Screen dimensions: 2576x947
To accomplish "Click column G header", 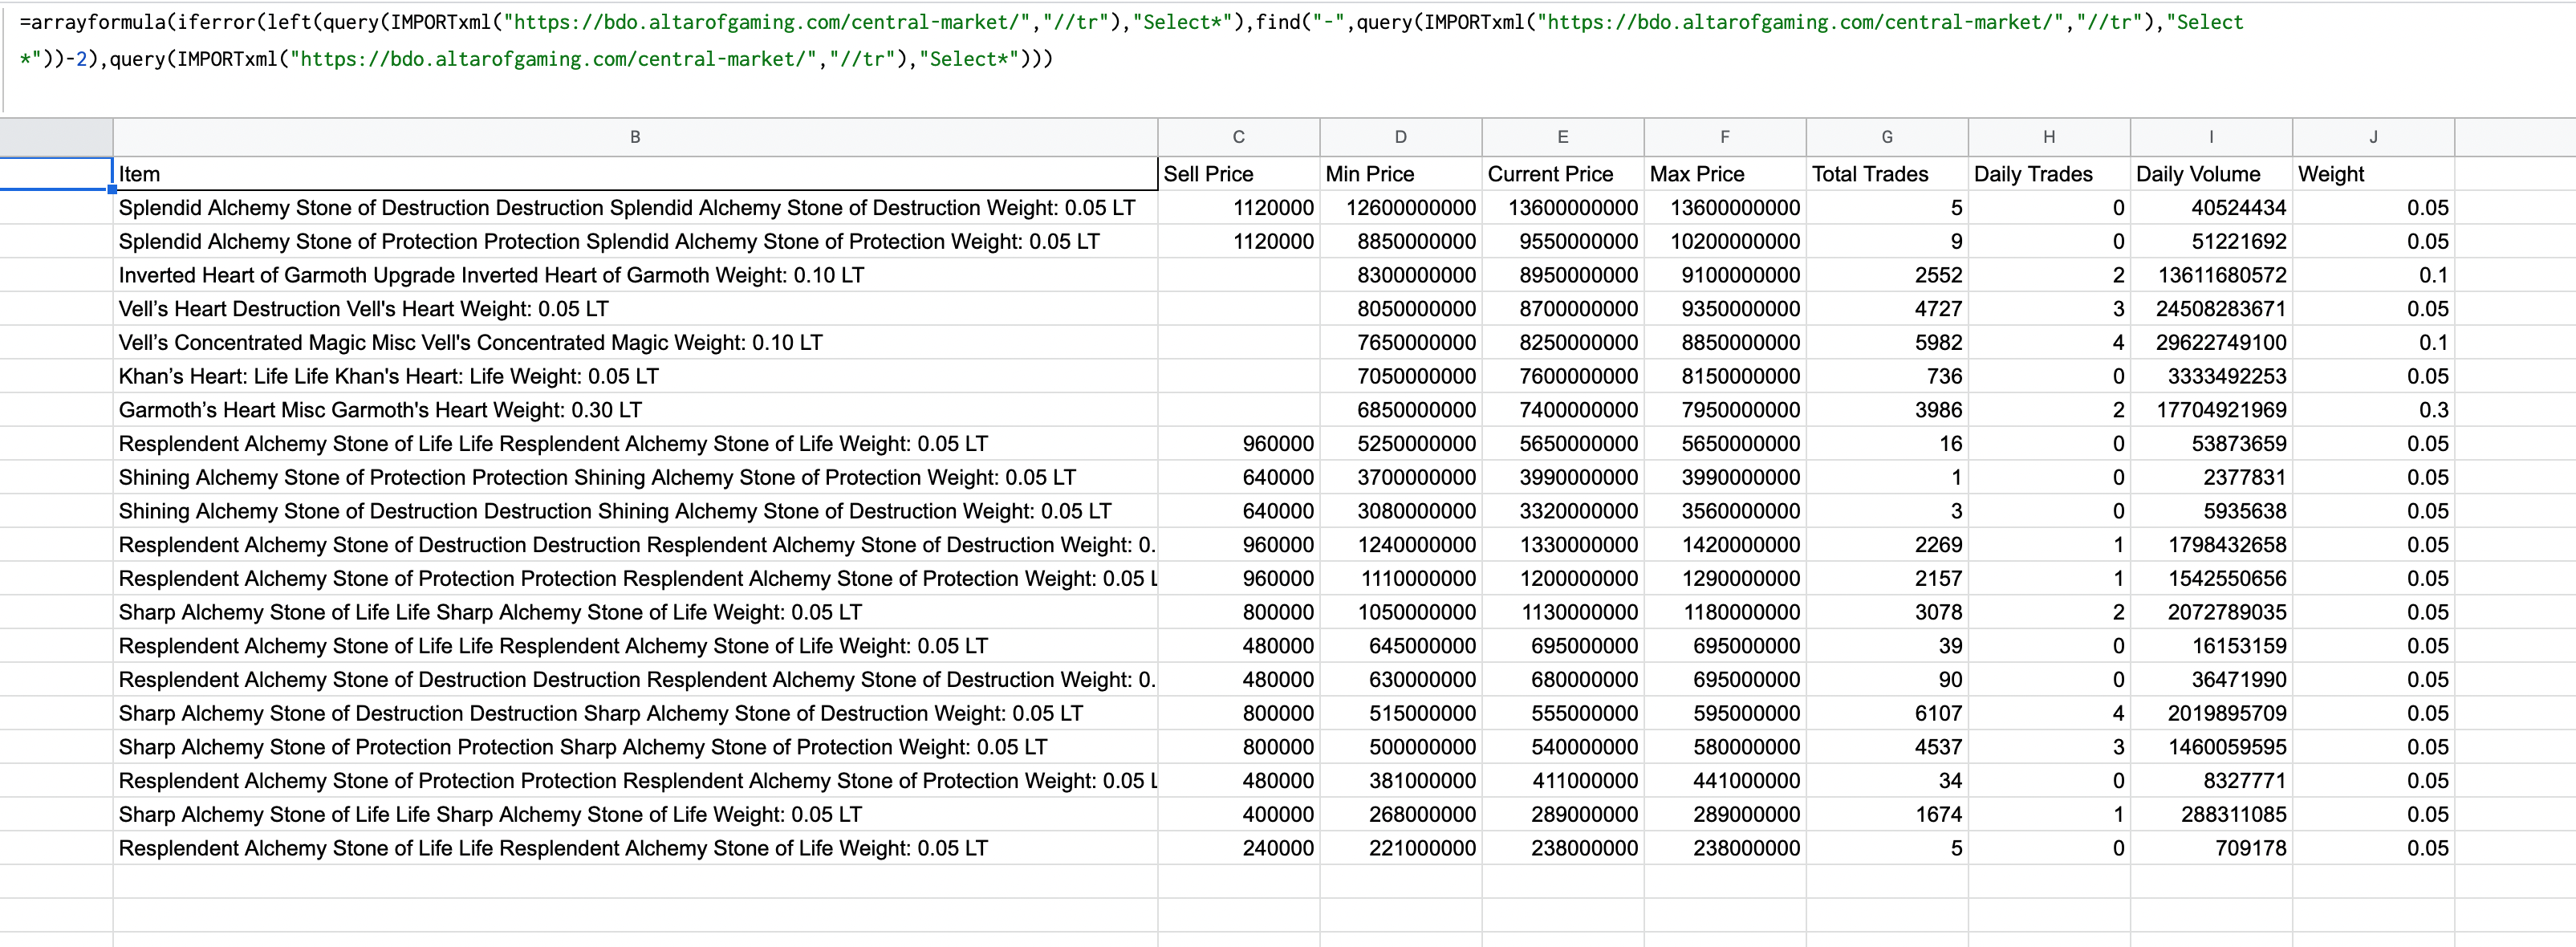I will coord(1886,137).
